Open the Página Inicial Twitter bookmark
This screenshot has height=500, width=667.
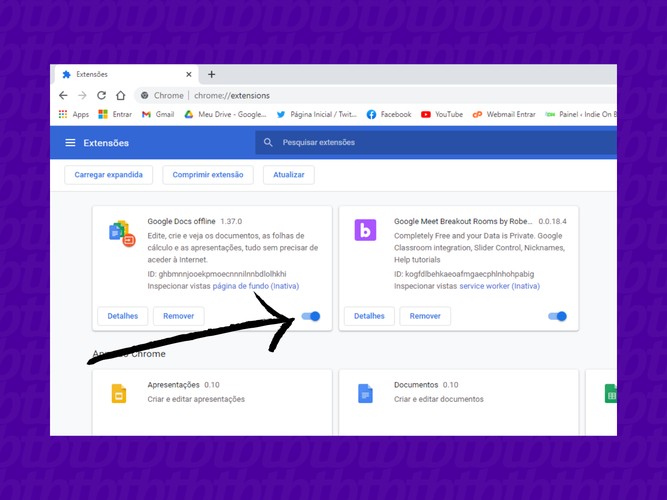(316, 114)
